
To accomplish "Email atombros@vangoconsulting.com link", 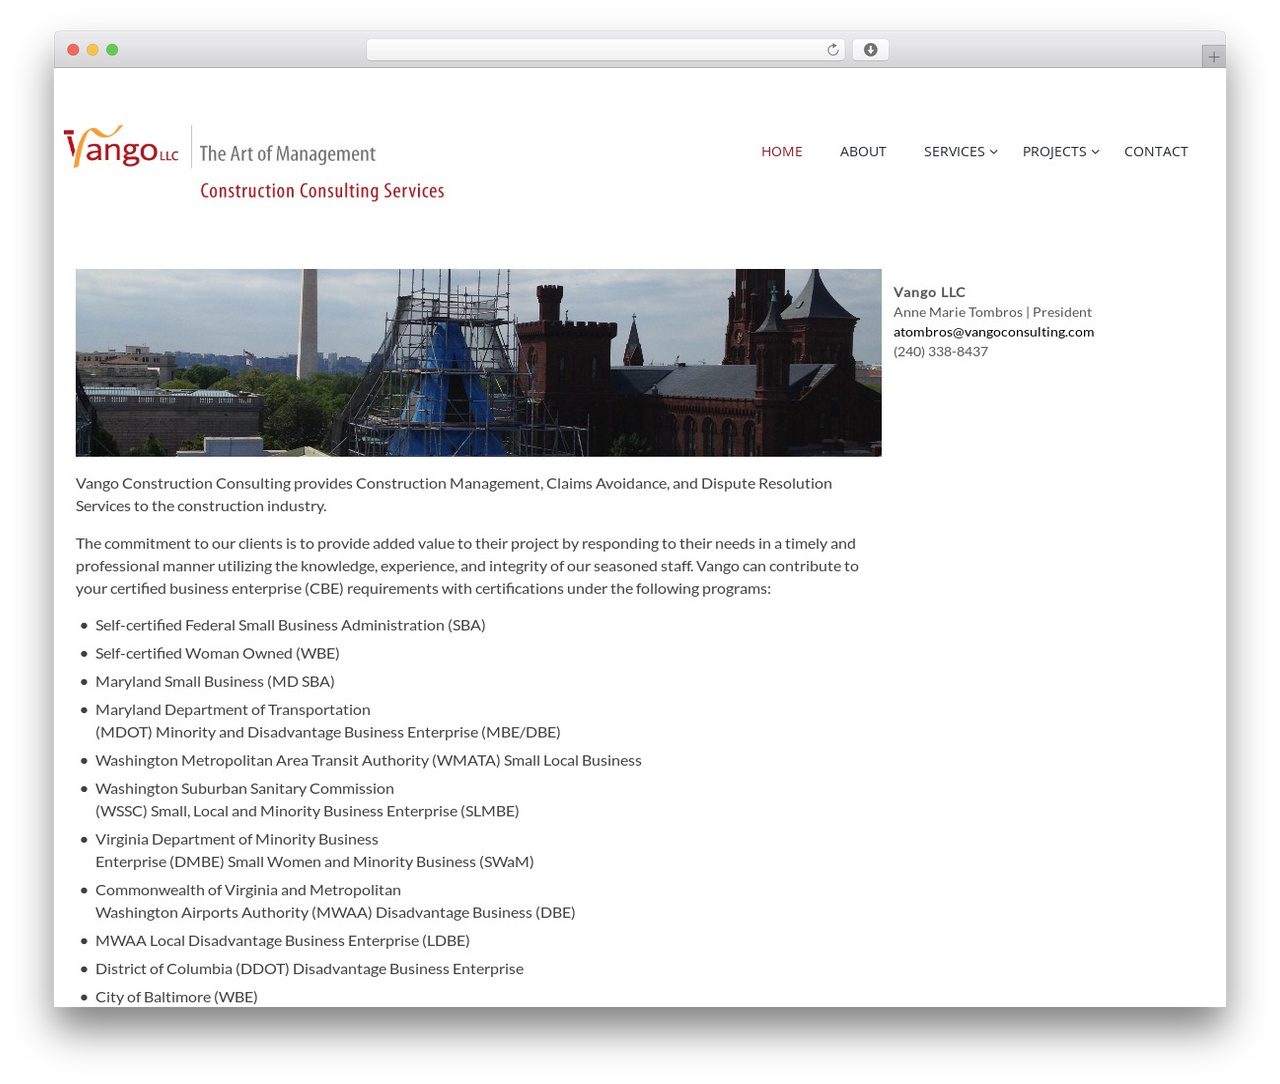I will click(993, 332).
